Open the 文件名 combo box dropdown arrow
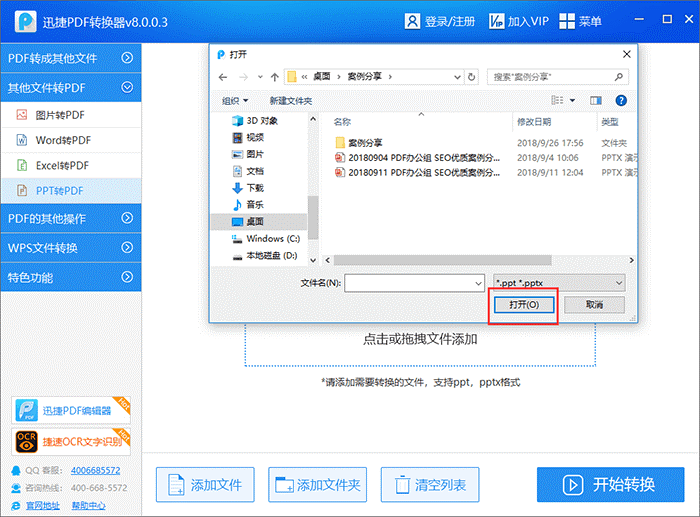Image resolution: width=700 pixels, height=517 pixels. pyautogui.click(x=478, y=283)
